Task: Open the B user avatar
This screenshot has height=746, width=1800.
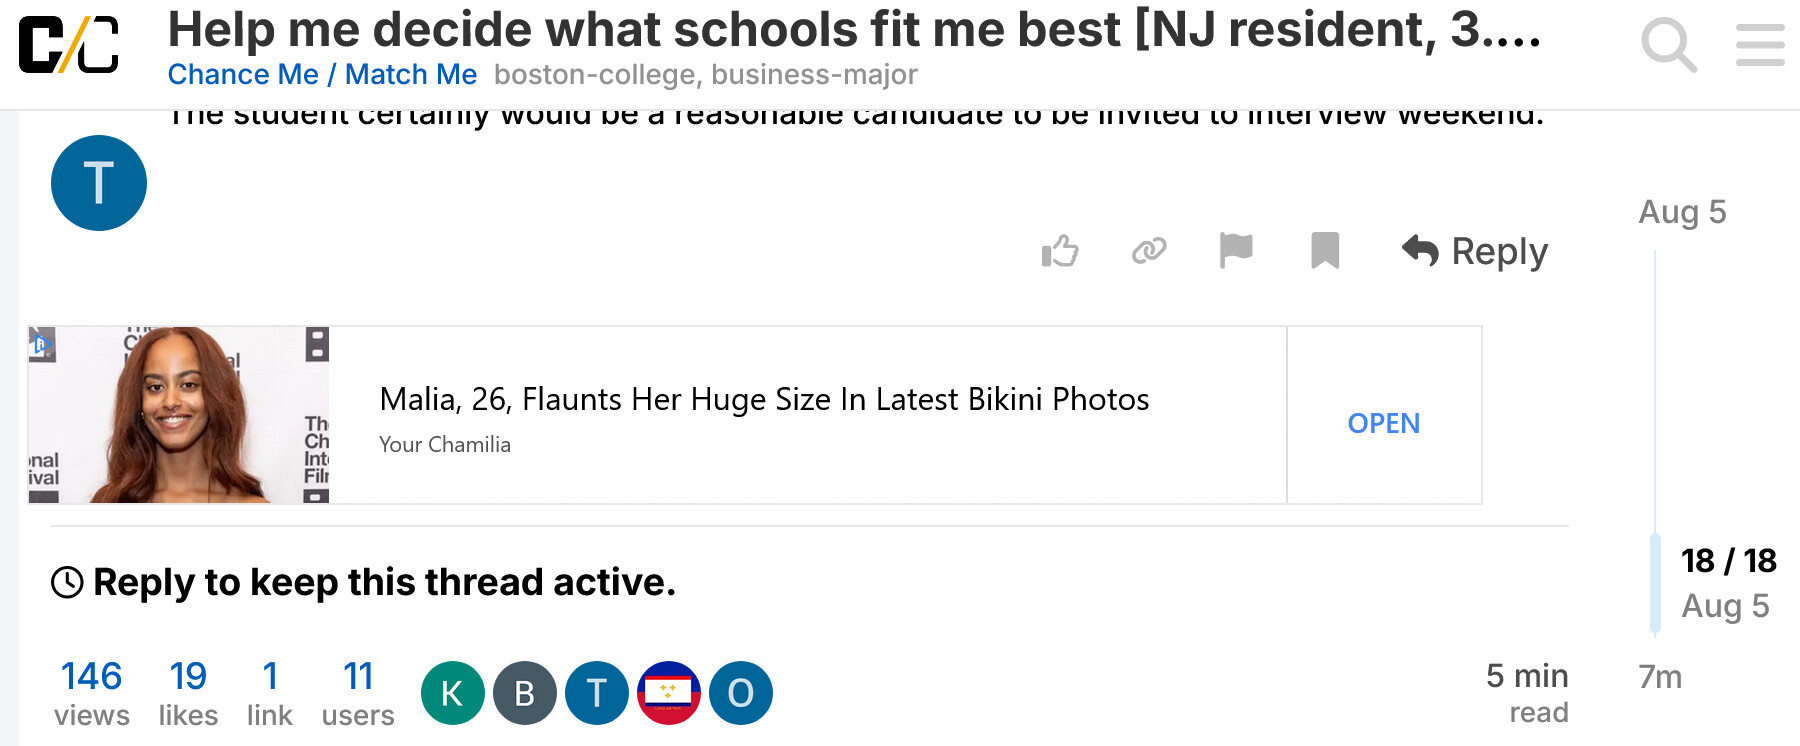Action: tap(525, 693)
